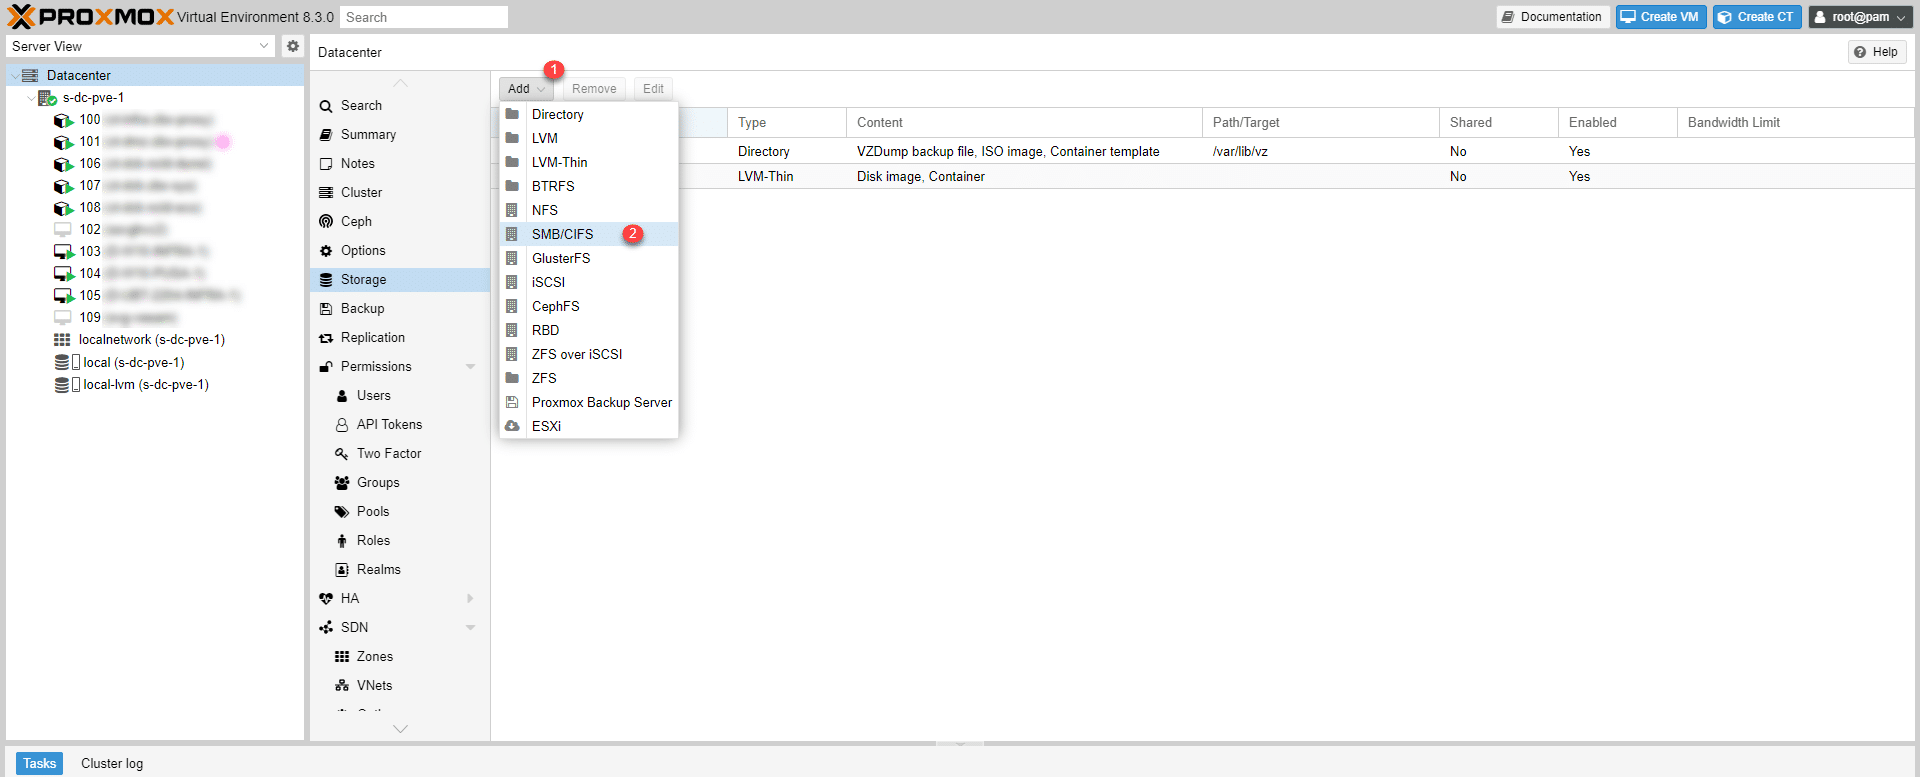Screen dimensions: 1920x777
Task: Choose ZFS over iSCSI menu entry
Action: click(589, 354)
